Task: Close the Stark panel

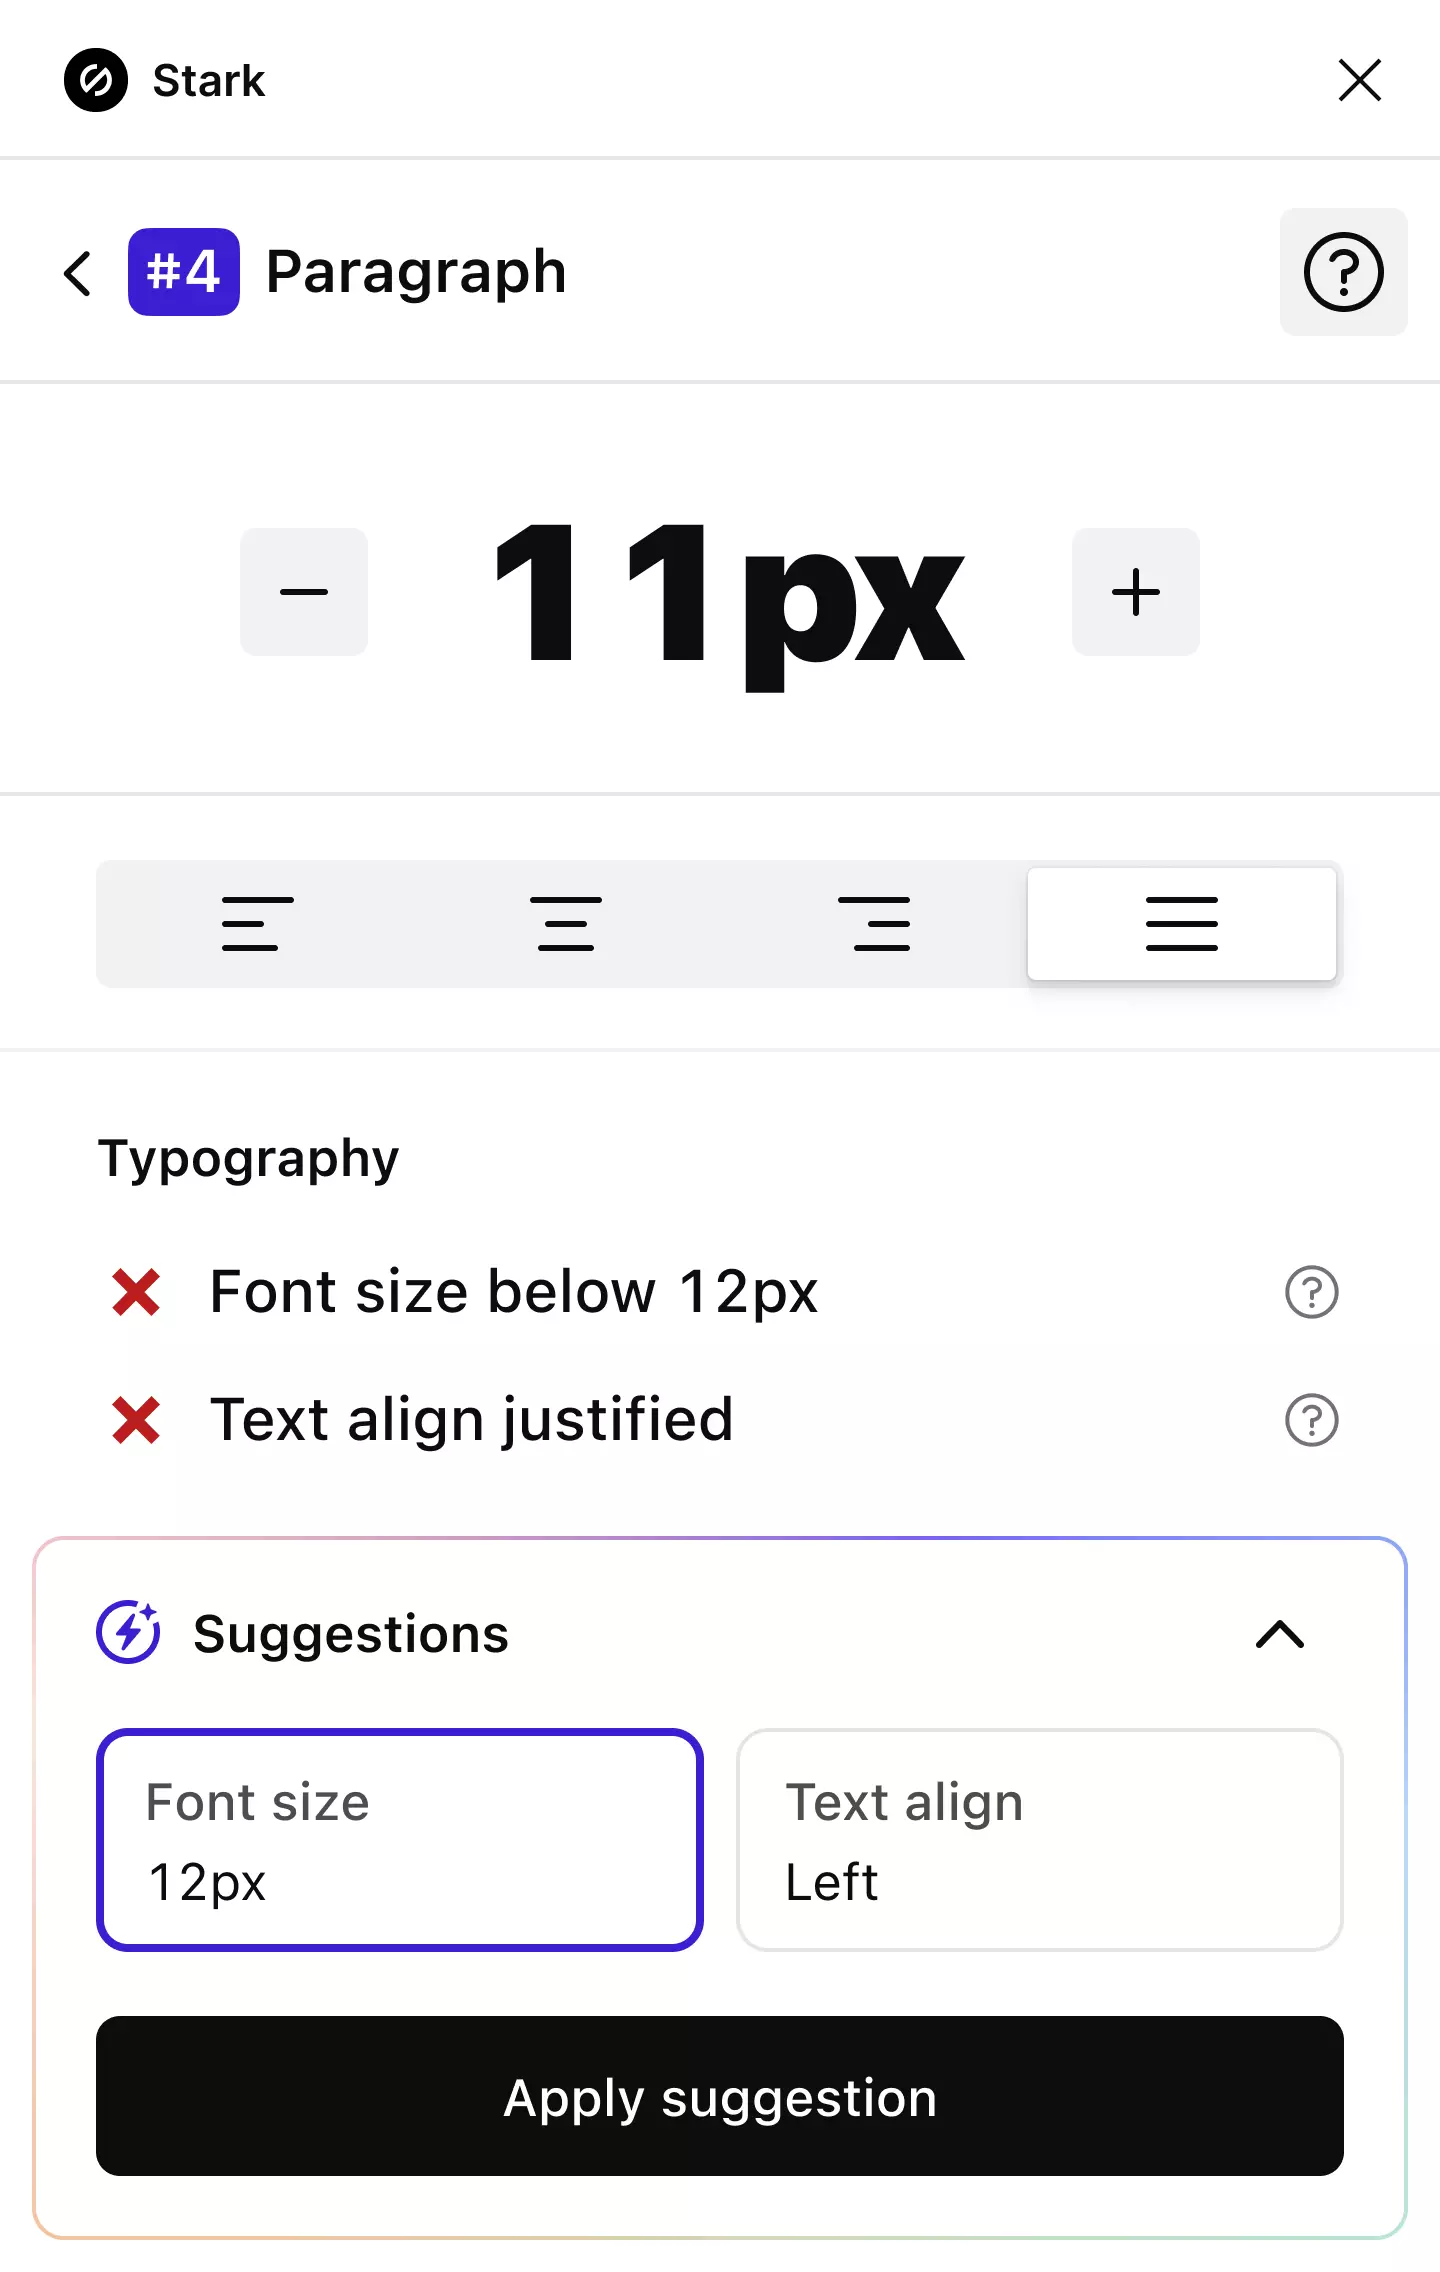Action: 1358,80
